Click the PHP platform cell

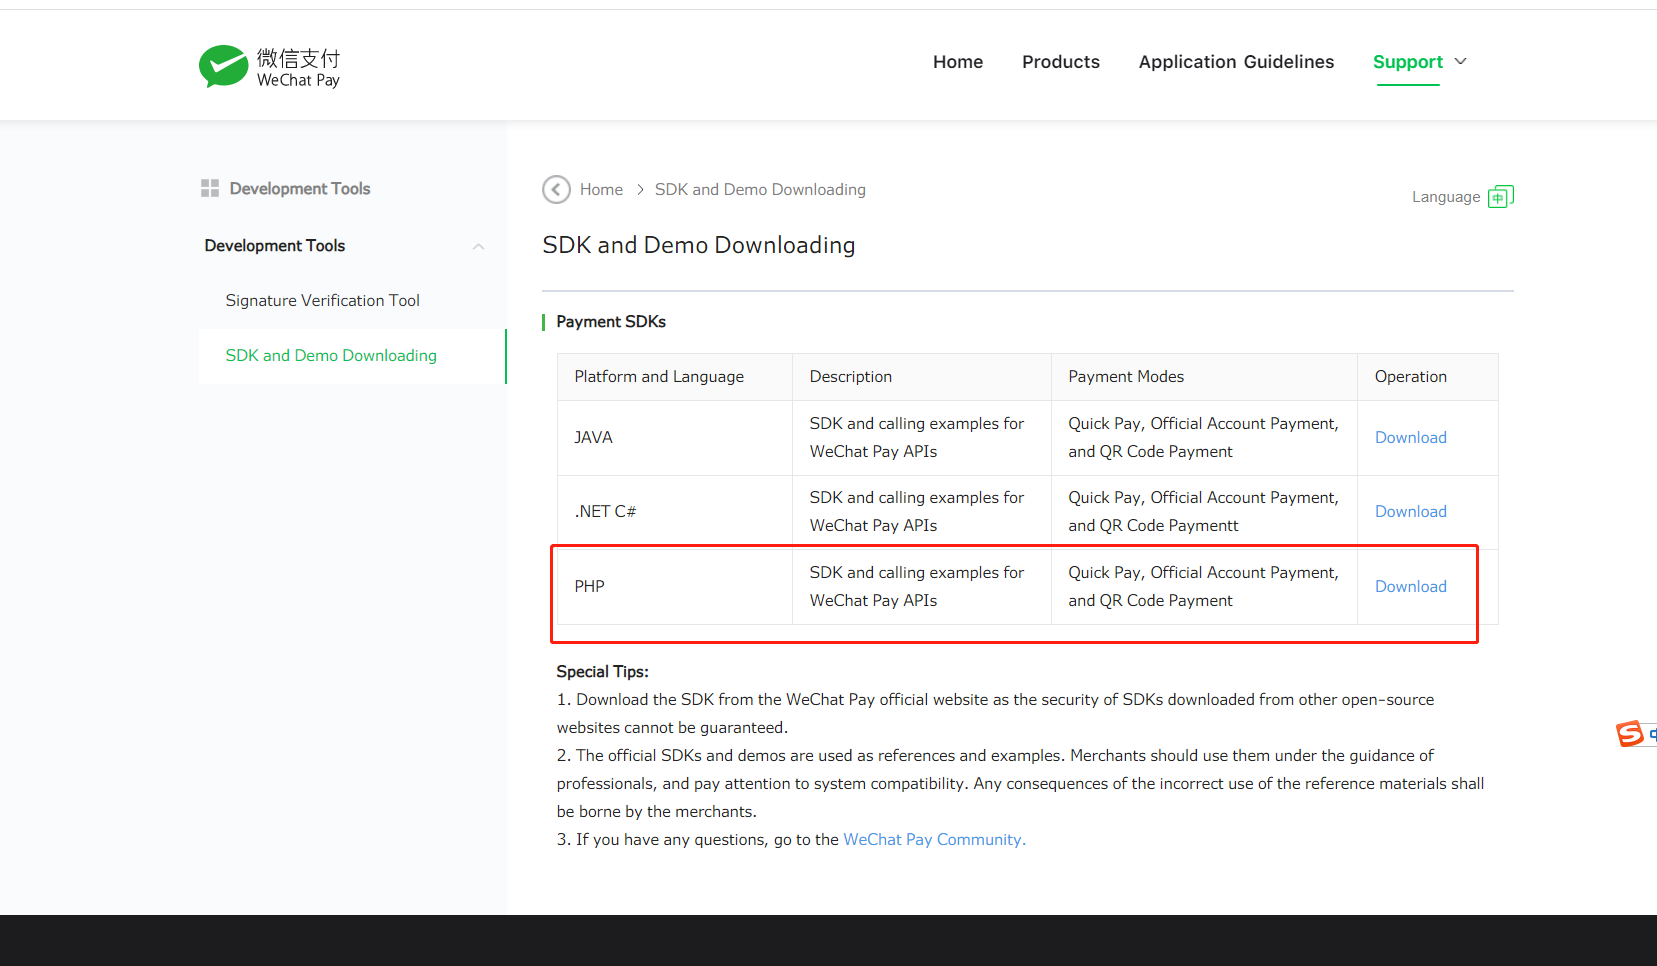pyautogui.click(x=675, y=587)
